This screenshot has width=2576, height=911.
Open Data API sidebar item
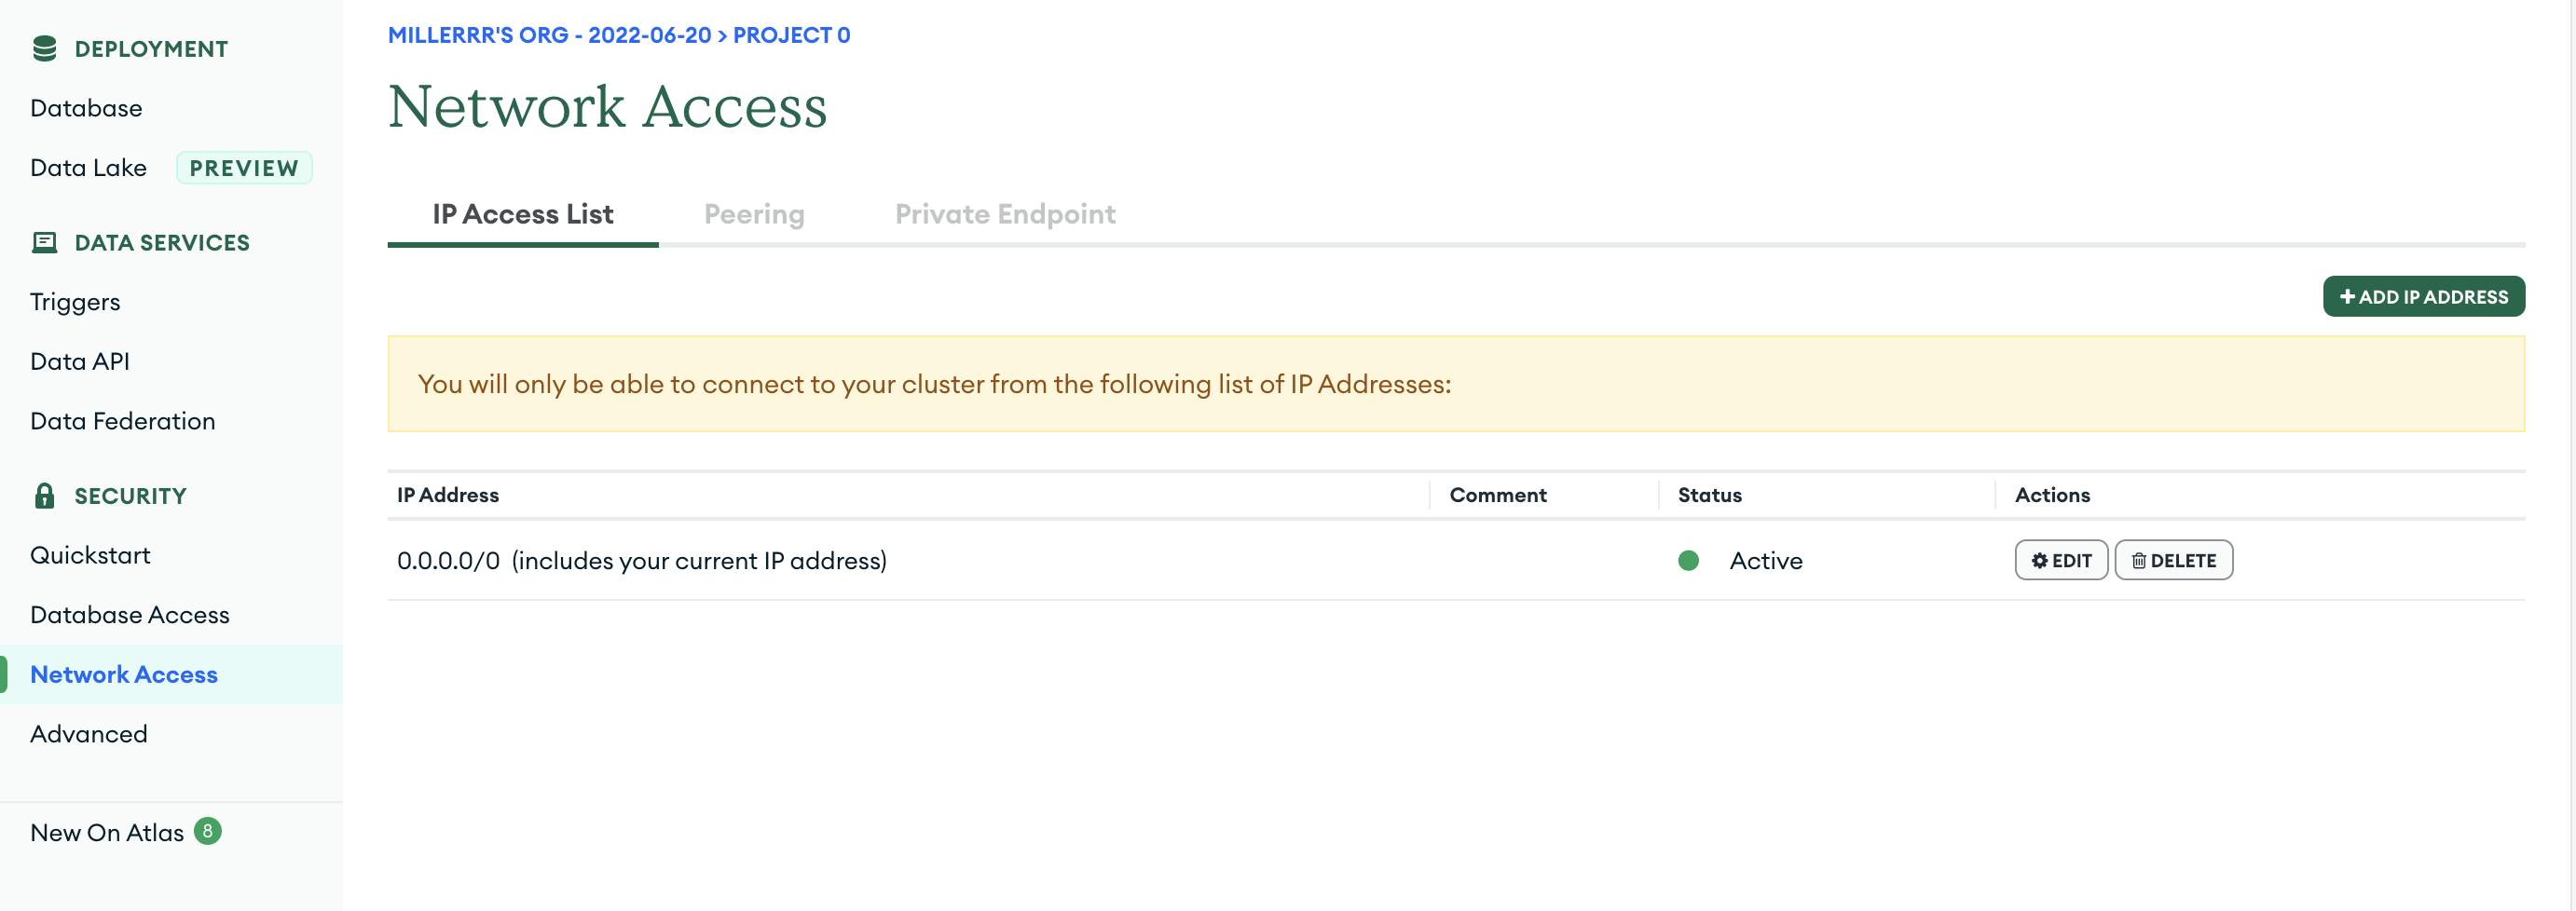click(x=80, y=361)
